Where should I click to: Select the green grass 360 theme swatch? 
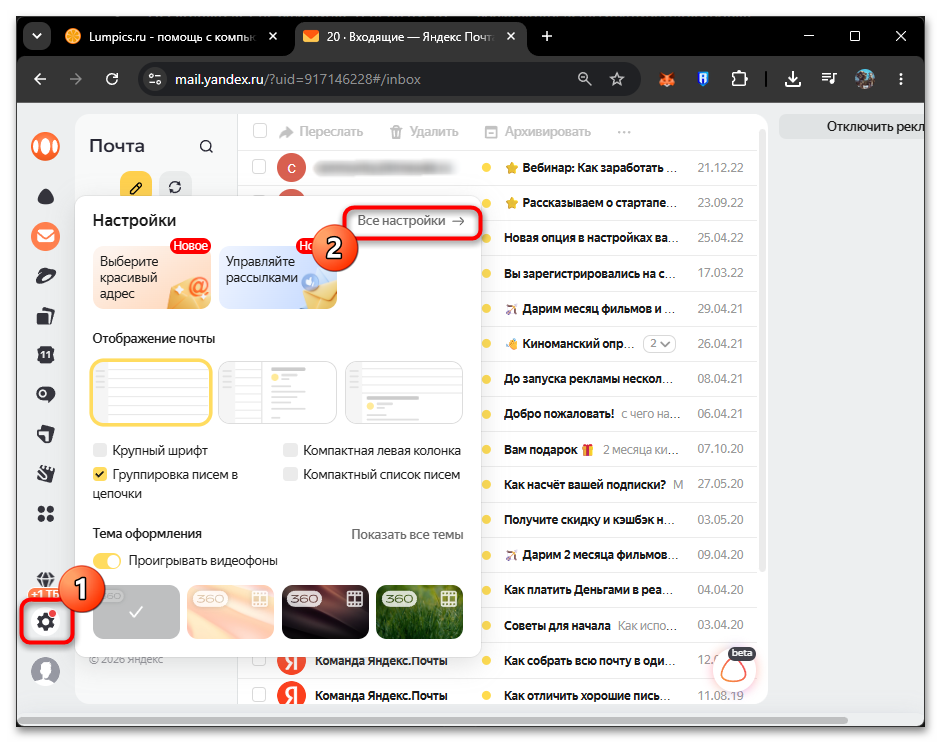[x=419, y=612]
